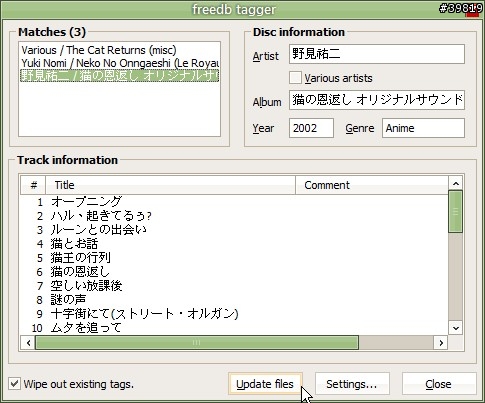Enable the Various artists checkbox
This screenshot has width=485, height=403.
[295, 78]
